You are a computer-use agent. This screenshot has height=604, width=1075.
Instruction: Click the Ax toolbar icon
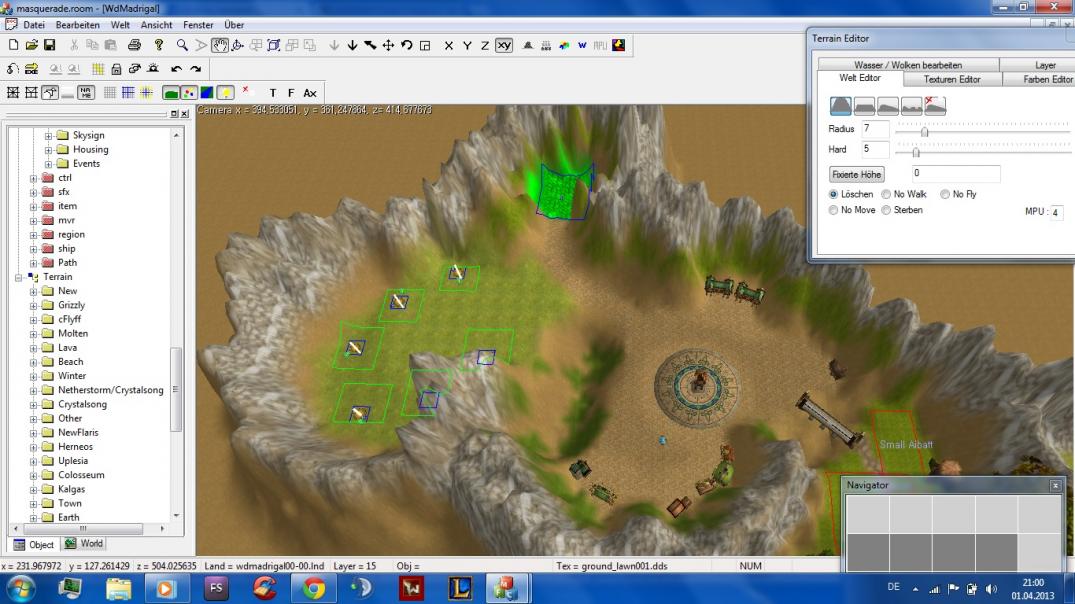coord(310,93)
